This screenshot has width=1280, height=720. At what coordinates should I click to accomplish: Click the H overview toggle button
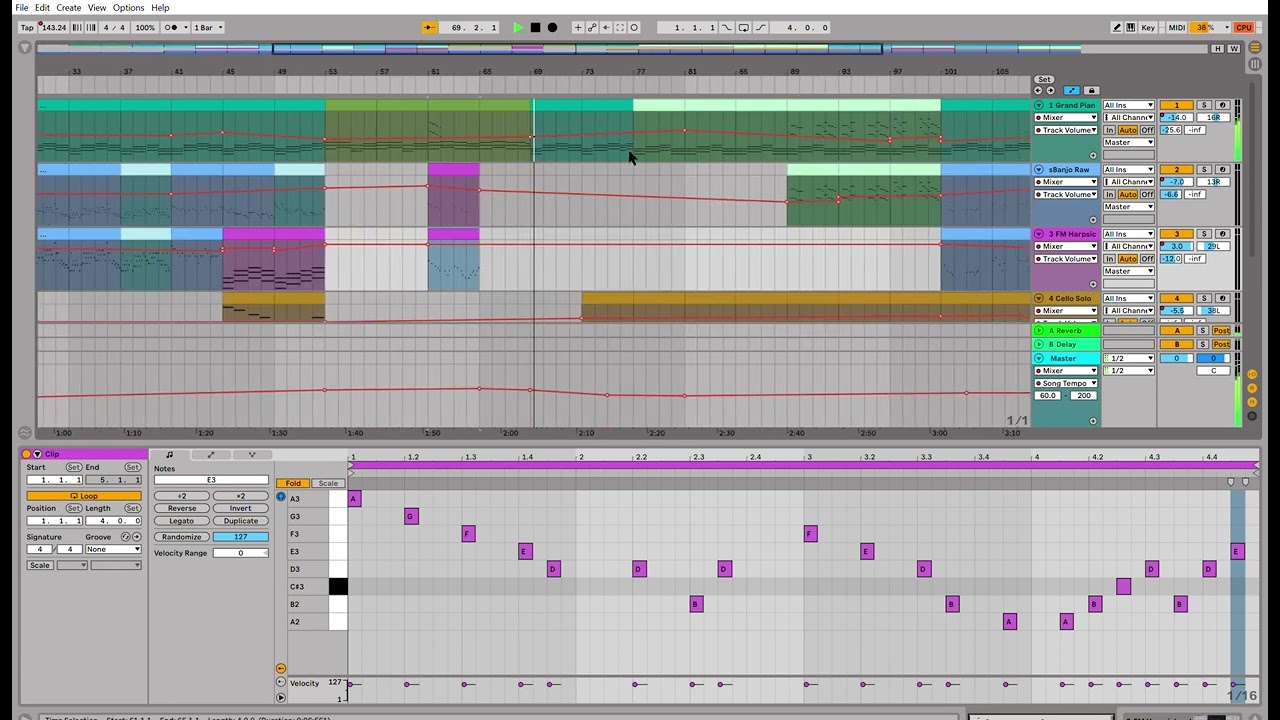pyautogui.click(x=1218, y=48)
